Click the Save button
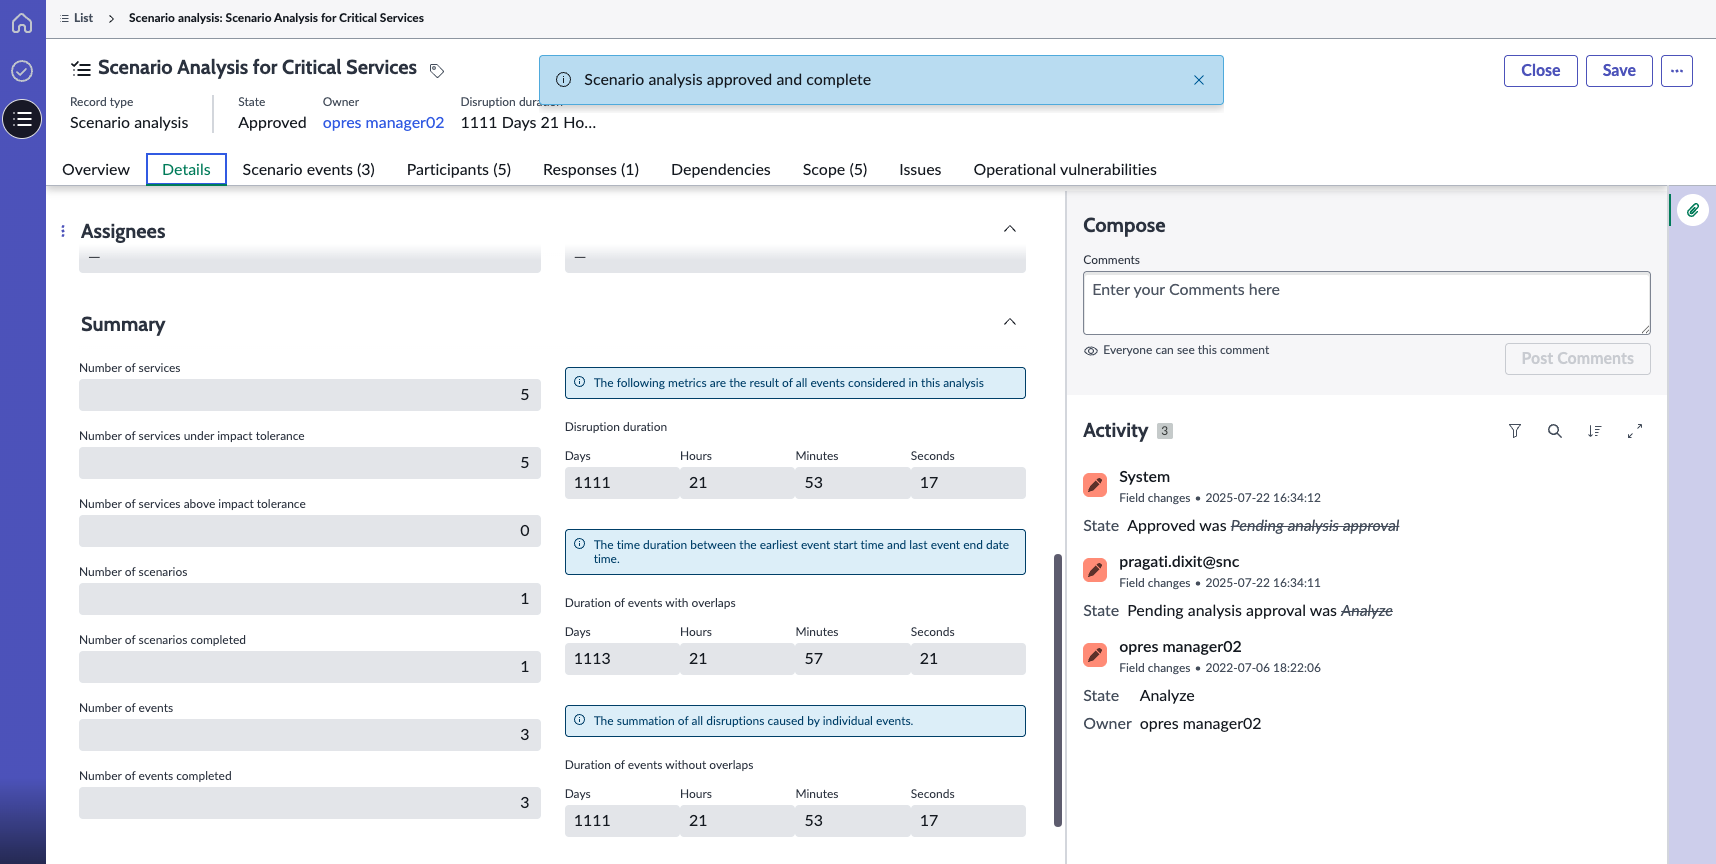1716x864 pixels. pyautogui.click(x=1619, y=71)
